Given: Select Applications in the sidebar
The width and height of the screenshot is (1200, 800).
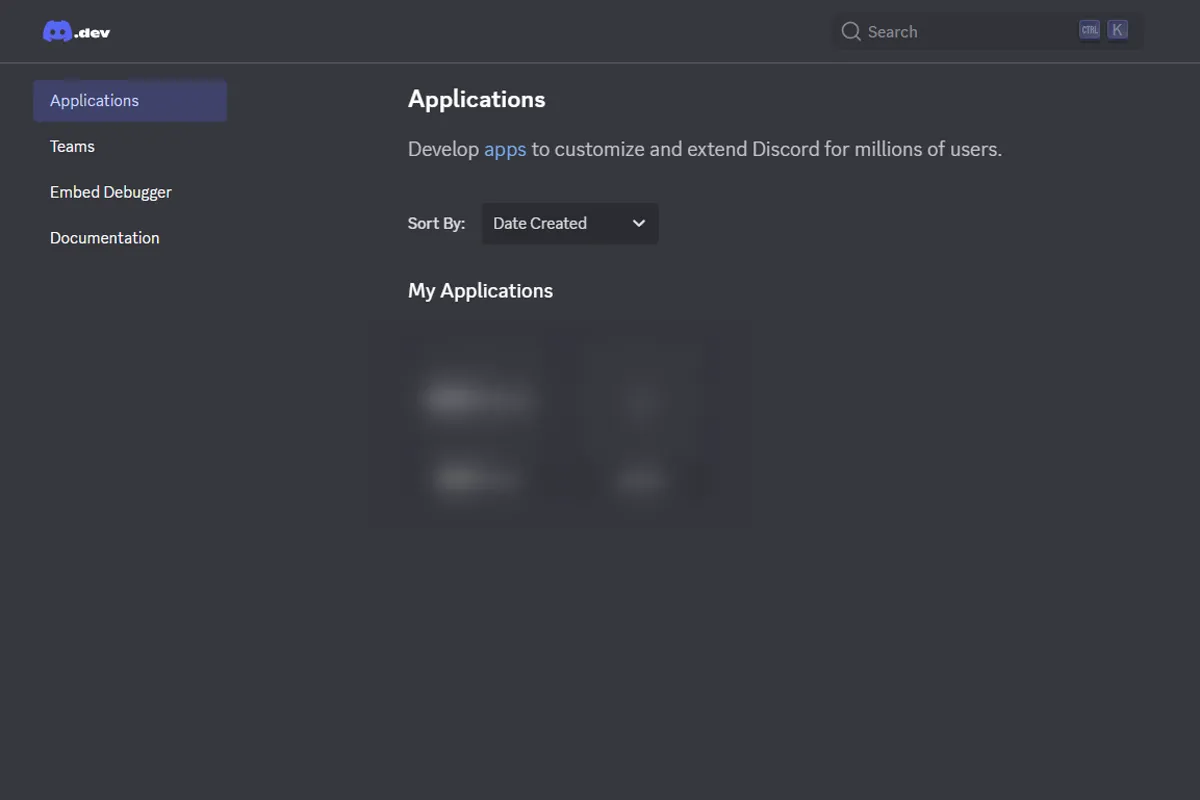Looking at the screenshot, I should coord(130,101).
